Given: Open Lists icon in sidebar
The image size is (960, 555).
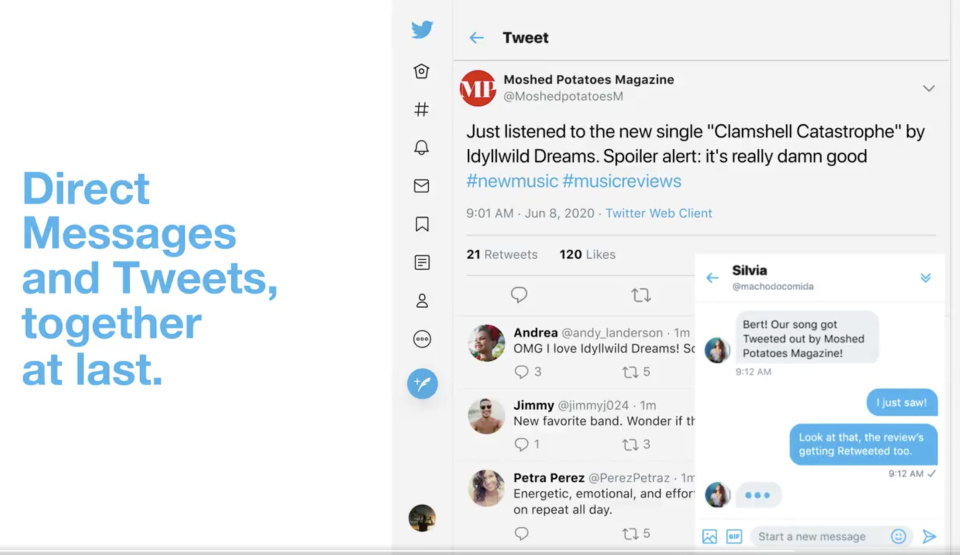Looking at the screenshot, I should click(x=422, y=262).
